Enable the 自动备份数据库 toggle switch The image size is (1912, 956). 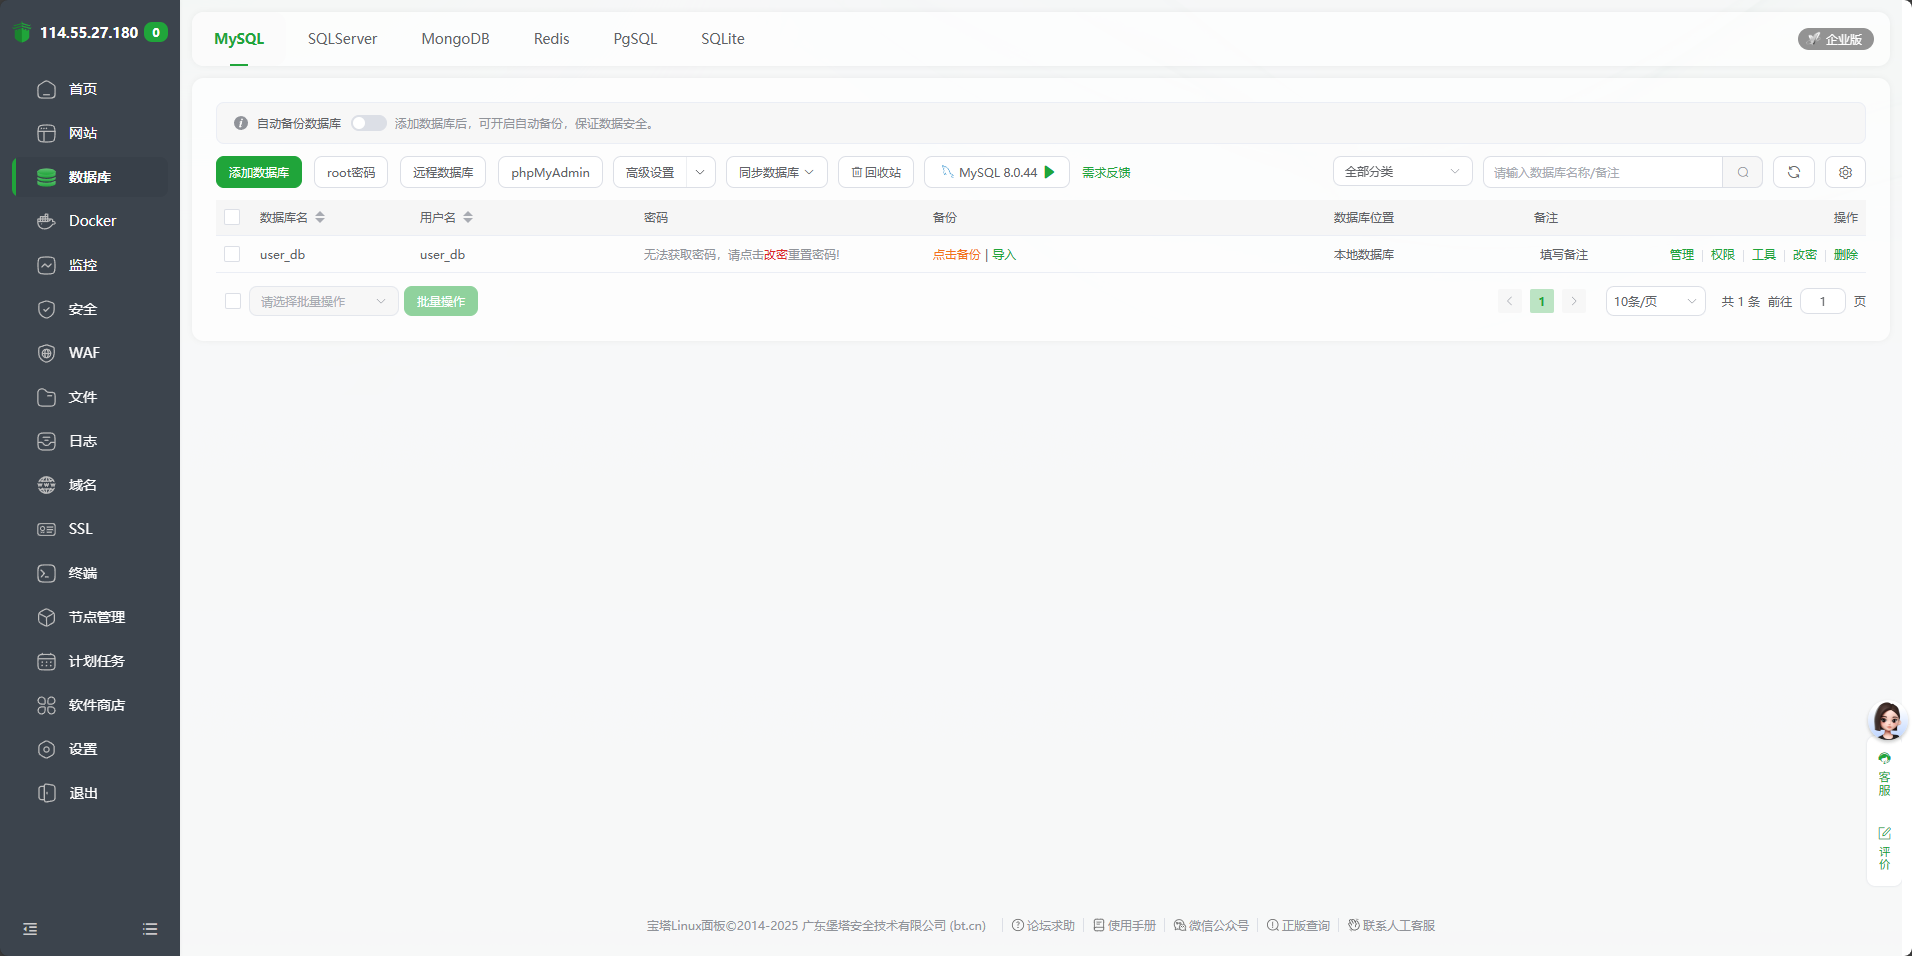pos(368,122)
